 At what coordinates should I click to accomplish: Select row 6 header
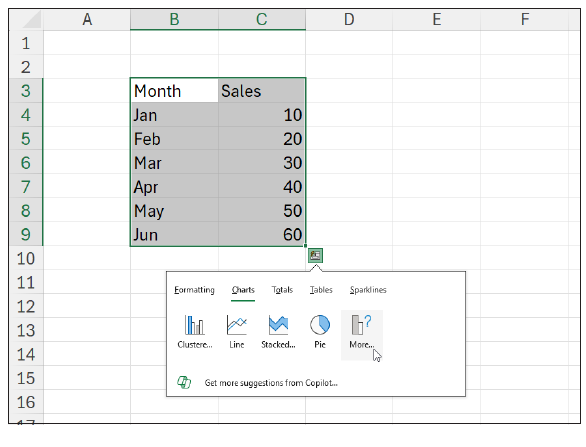(x=26, y=162)
